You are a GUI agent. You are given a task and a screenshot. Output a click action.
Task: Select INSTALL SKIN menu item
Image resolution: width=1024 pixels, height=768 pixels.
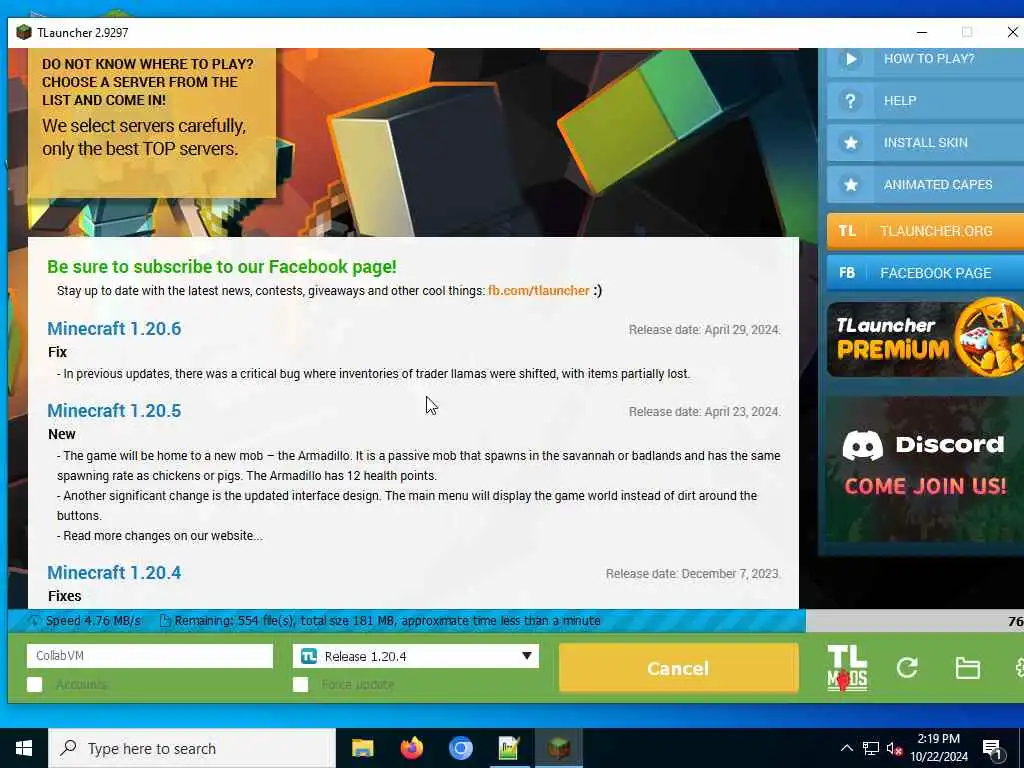coord(925,142)
